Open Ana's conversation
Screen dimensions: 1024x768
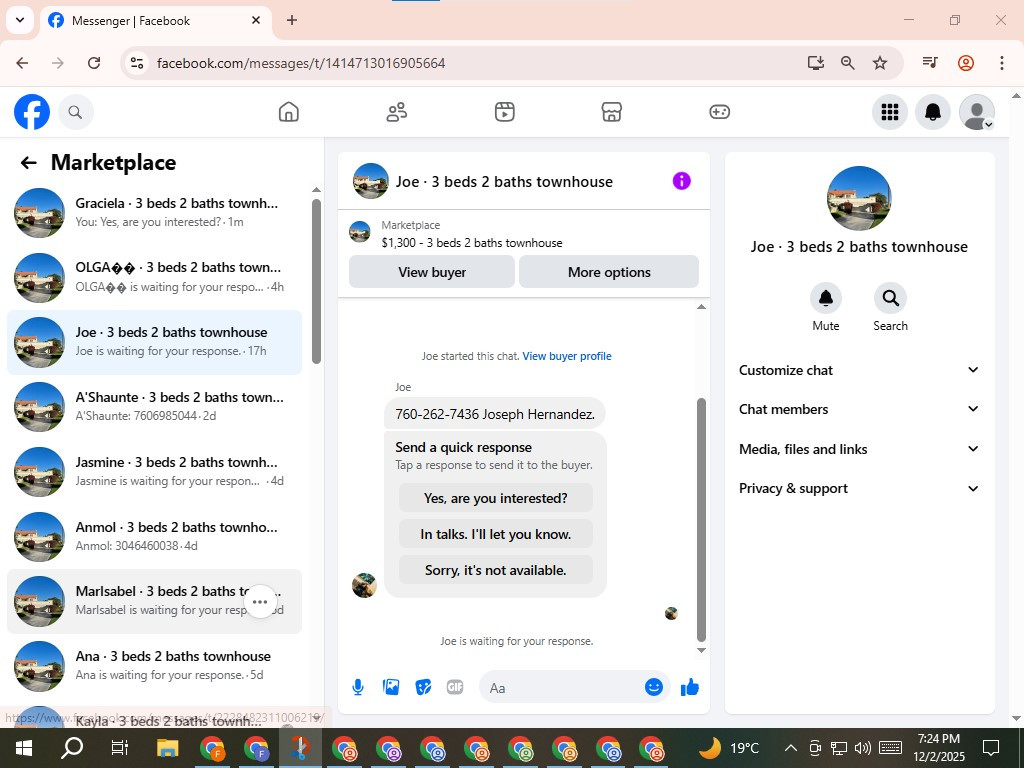point(155,666)
